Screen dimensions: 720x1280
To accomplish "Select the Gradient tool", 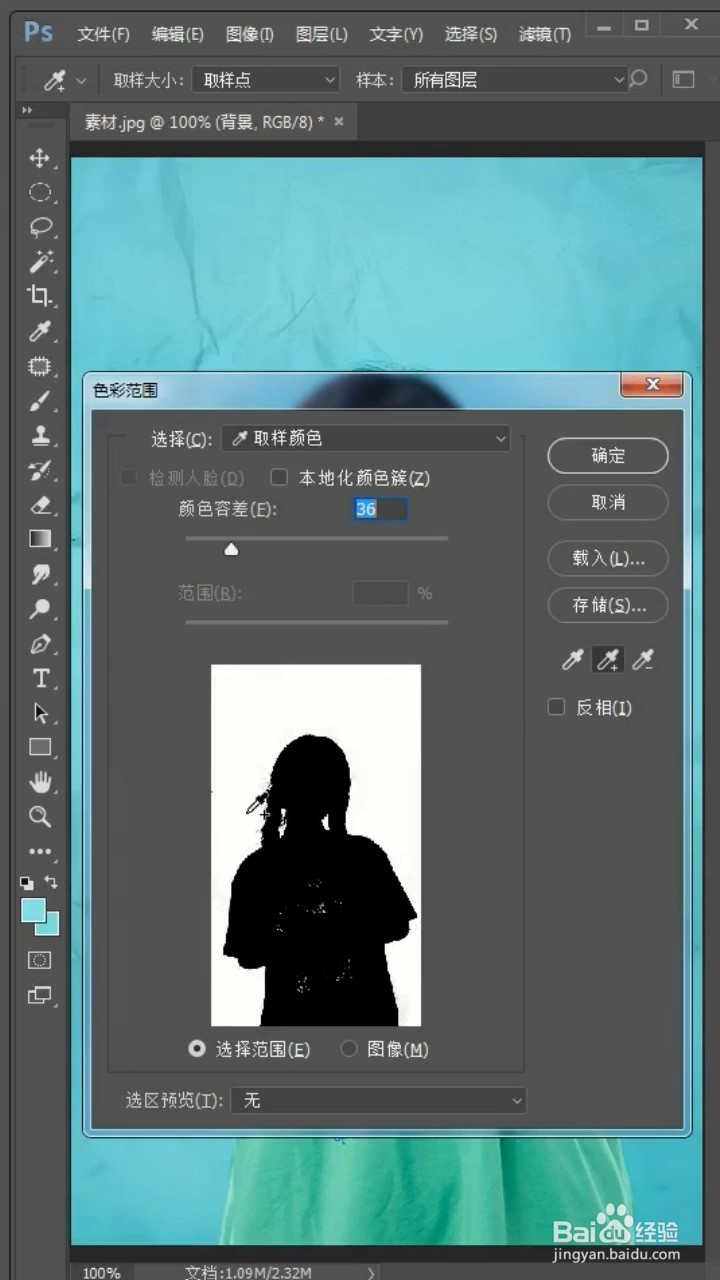I will click(40, 539).
